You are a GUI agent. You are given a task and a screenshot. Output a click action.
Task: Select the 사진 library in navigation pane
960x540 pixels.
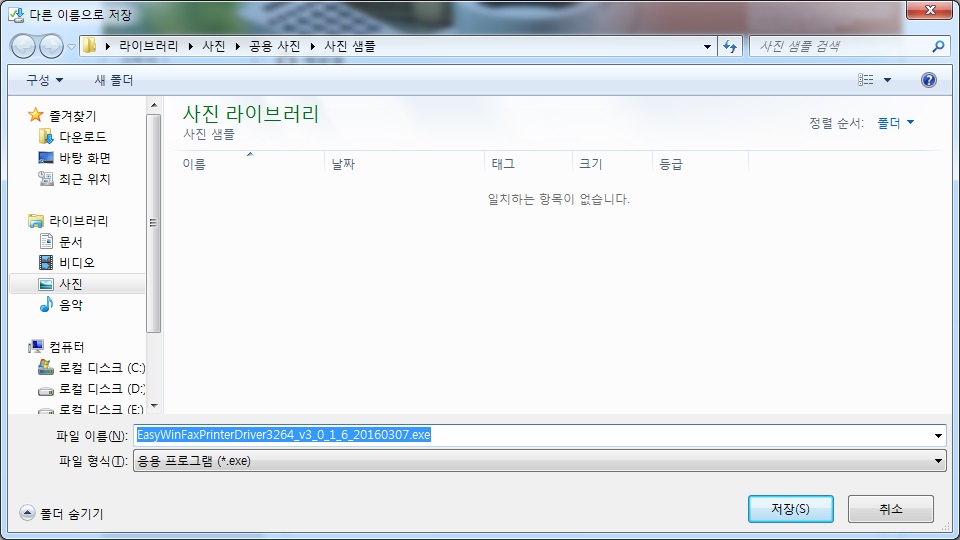coord(78,284)
